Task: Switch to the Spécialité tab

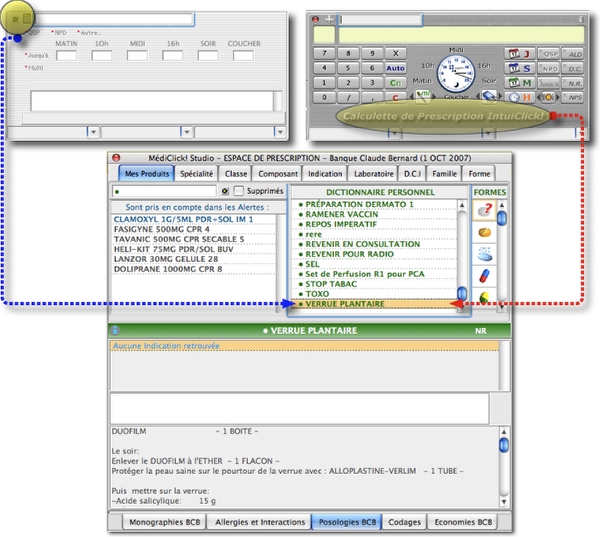Action: point(196,174)
